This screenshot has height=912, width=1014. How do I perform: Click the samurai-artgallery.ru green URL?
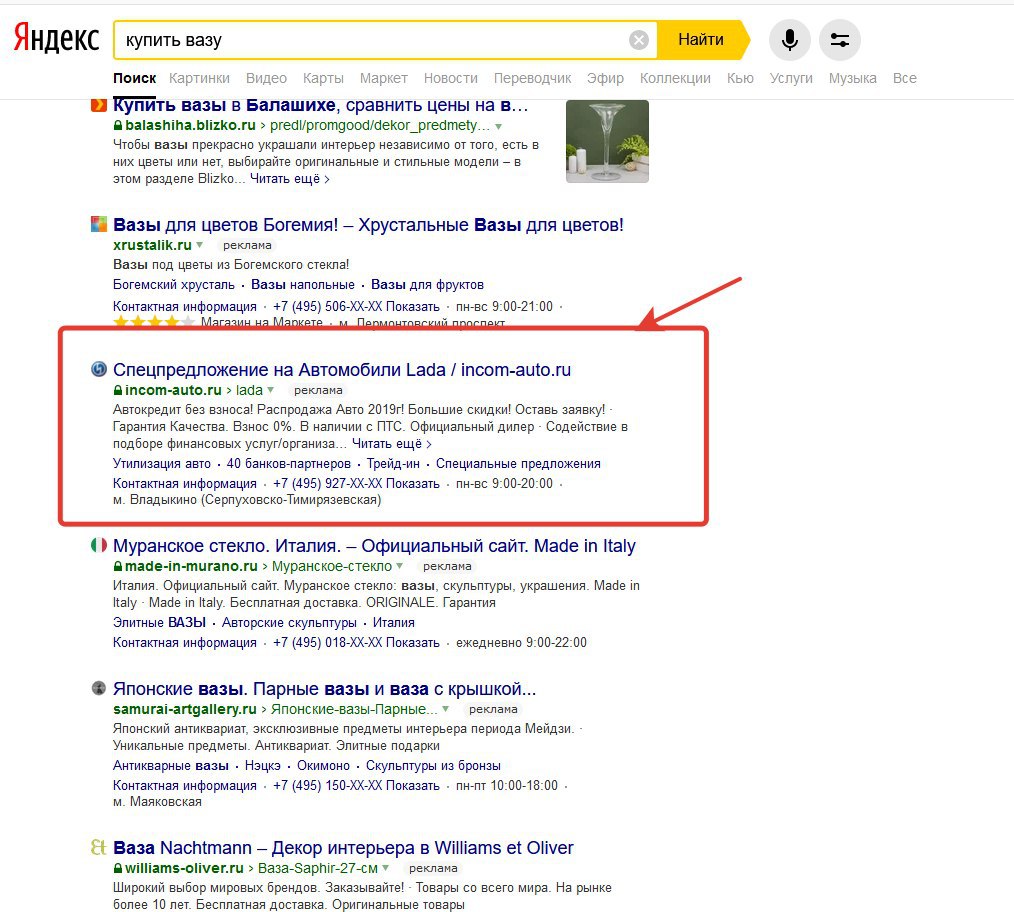185,710
